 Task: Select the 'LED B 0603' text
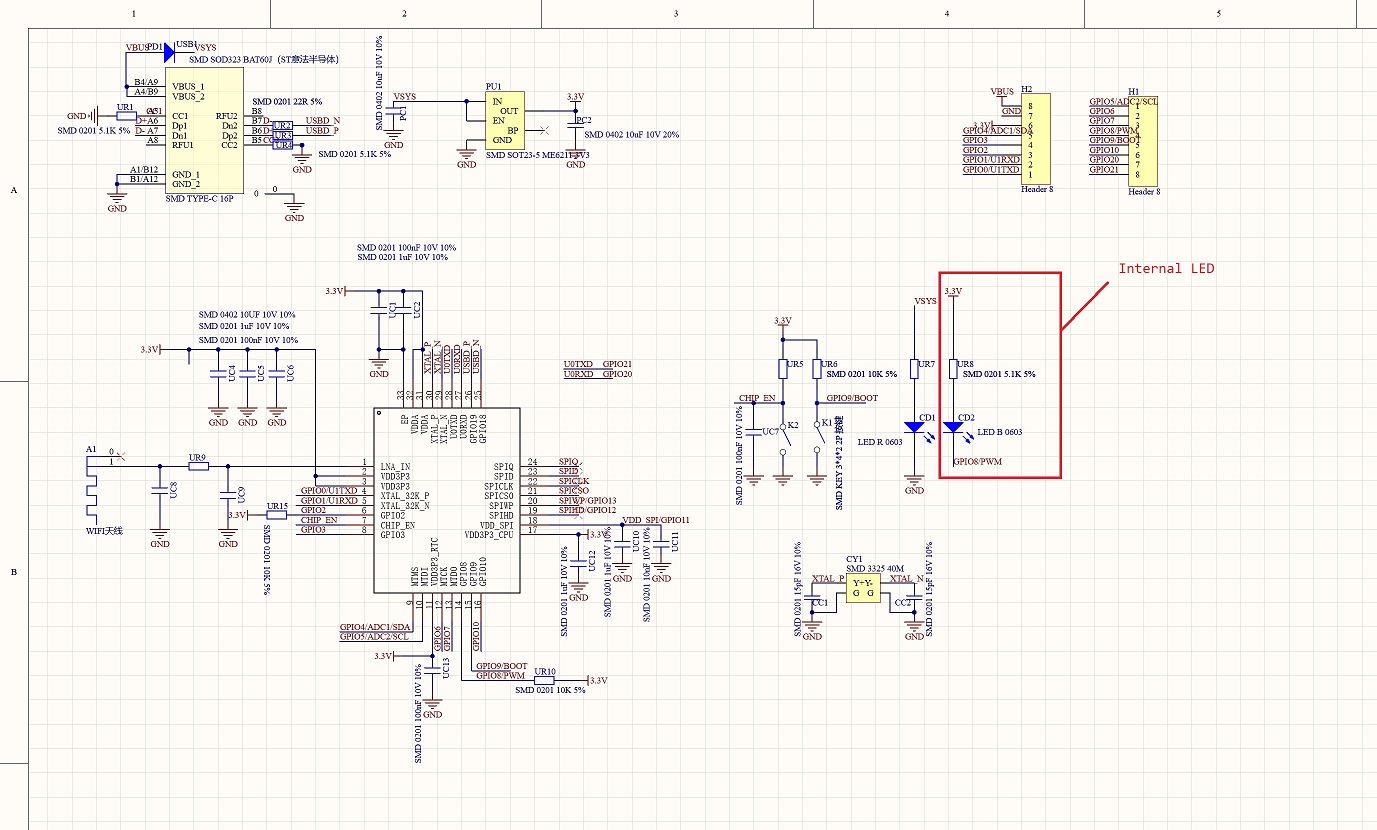(1001, 432)
